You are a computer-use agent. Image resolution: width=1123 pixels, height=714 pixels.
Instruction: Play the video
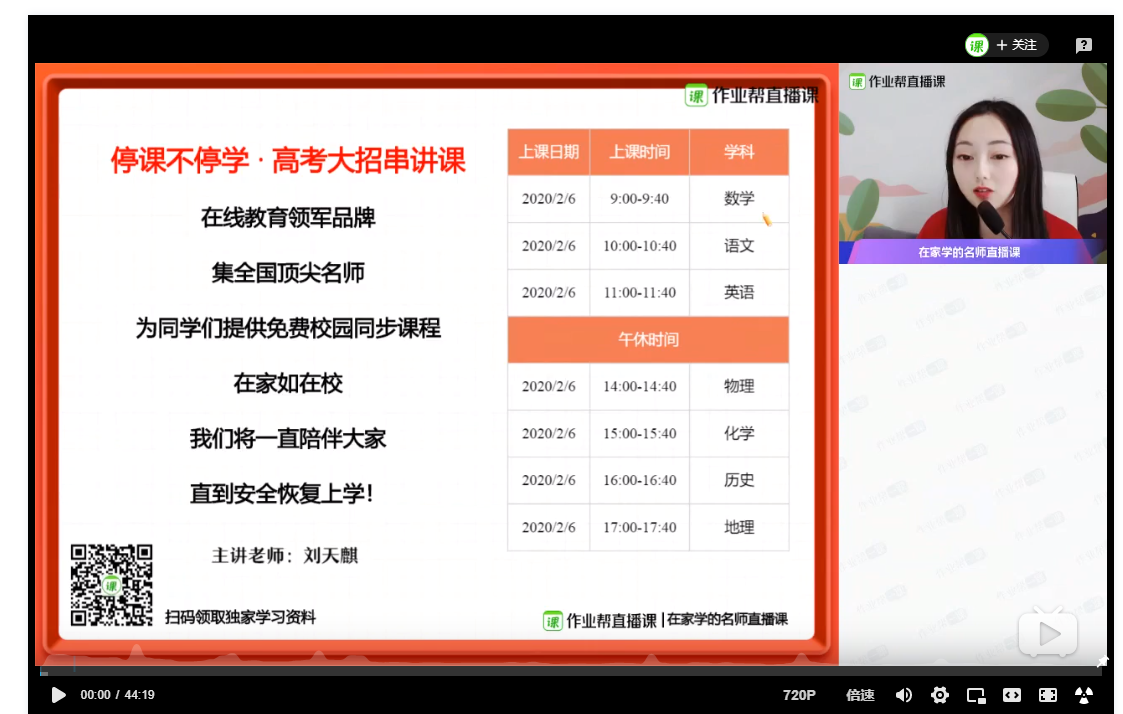[x=58, y=695]
